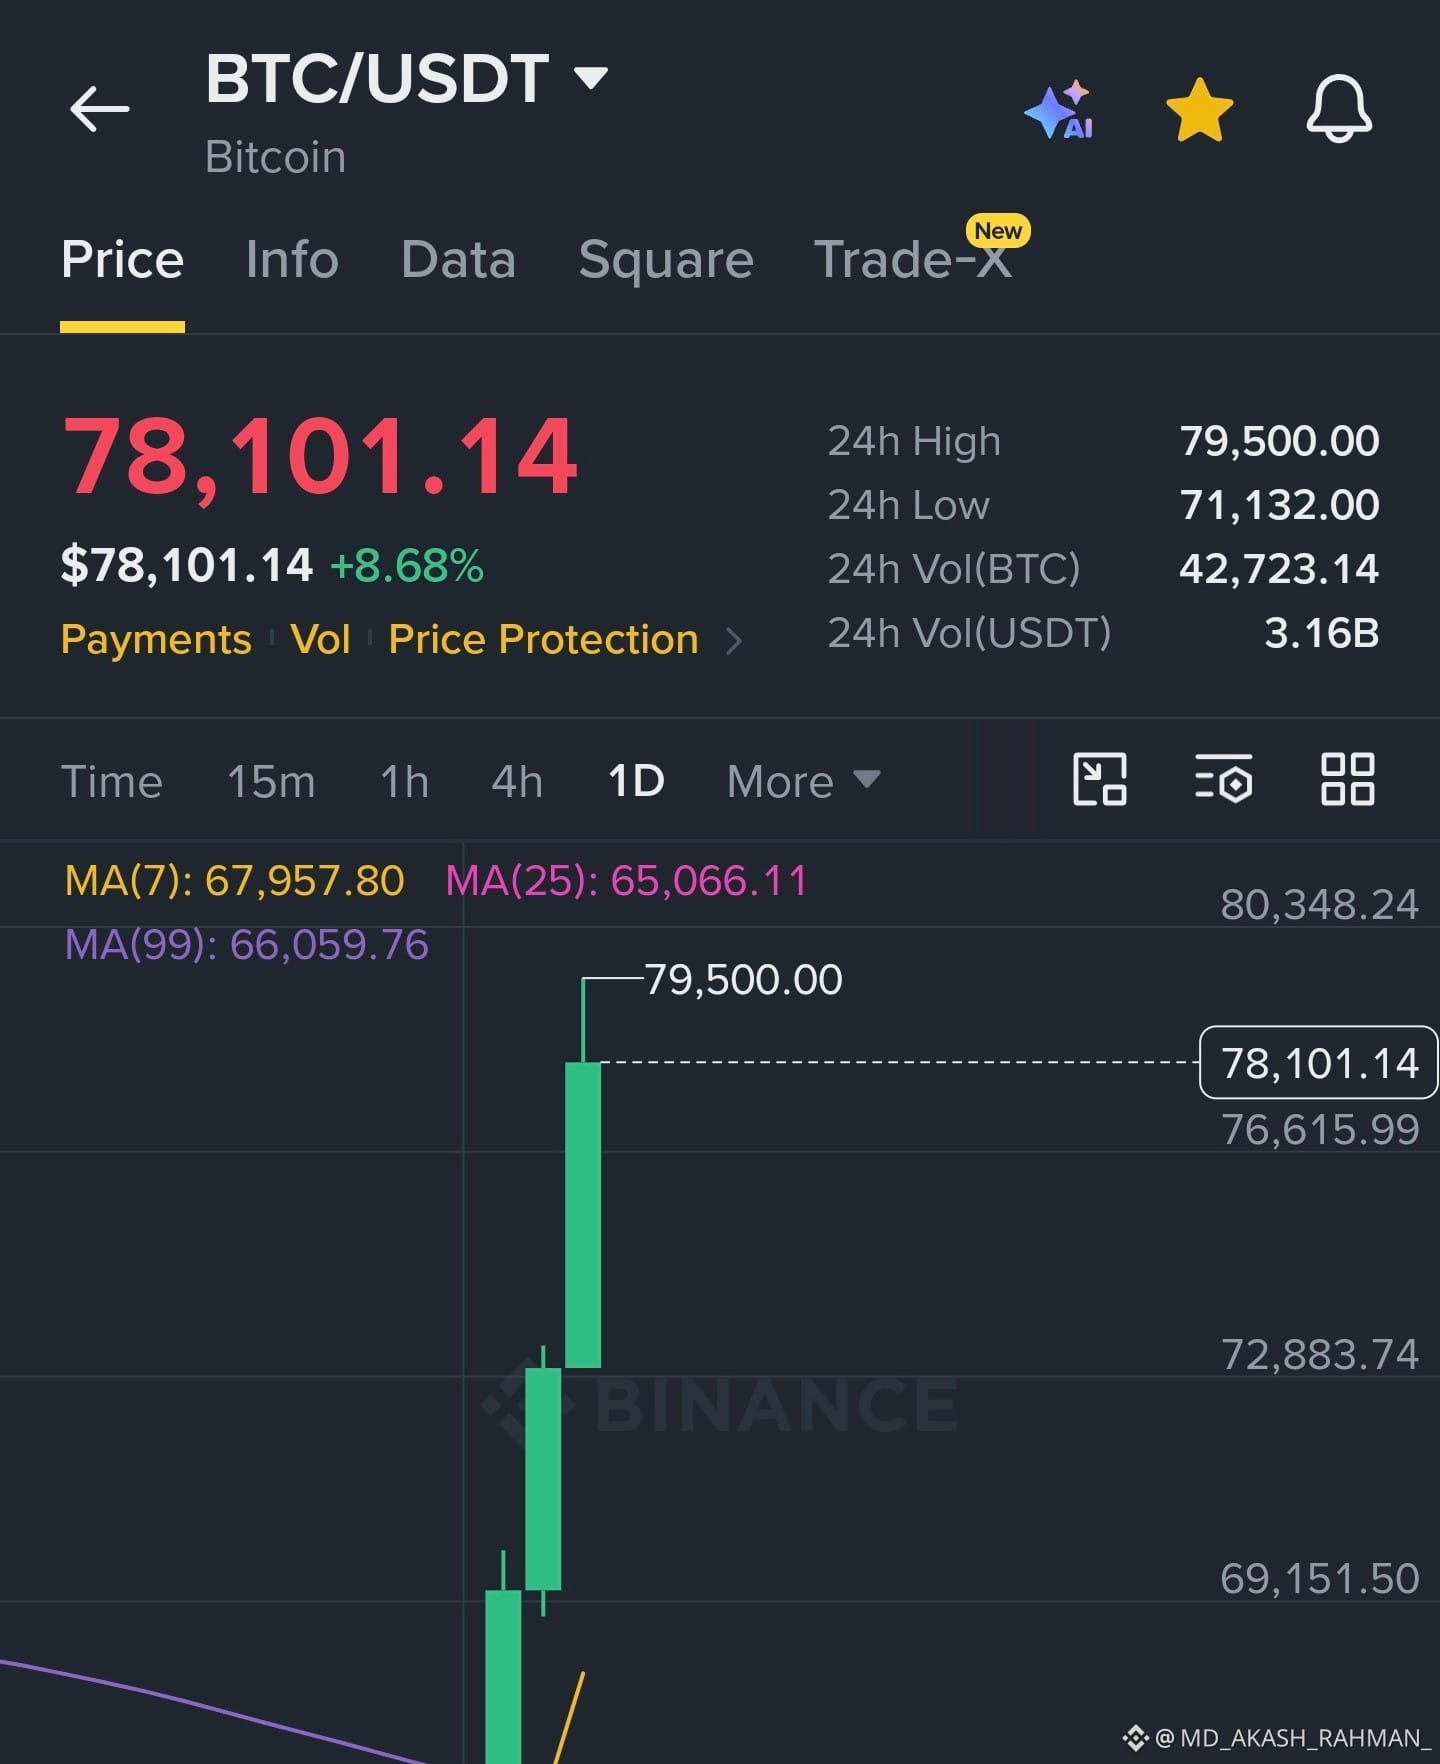
Task: Tap the Payments link
Action: 156,639
